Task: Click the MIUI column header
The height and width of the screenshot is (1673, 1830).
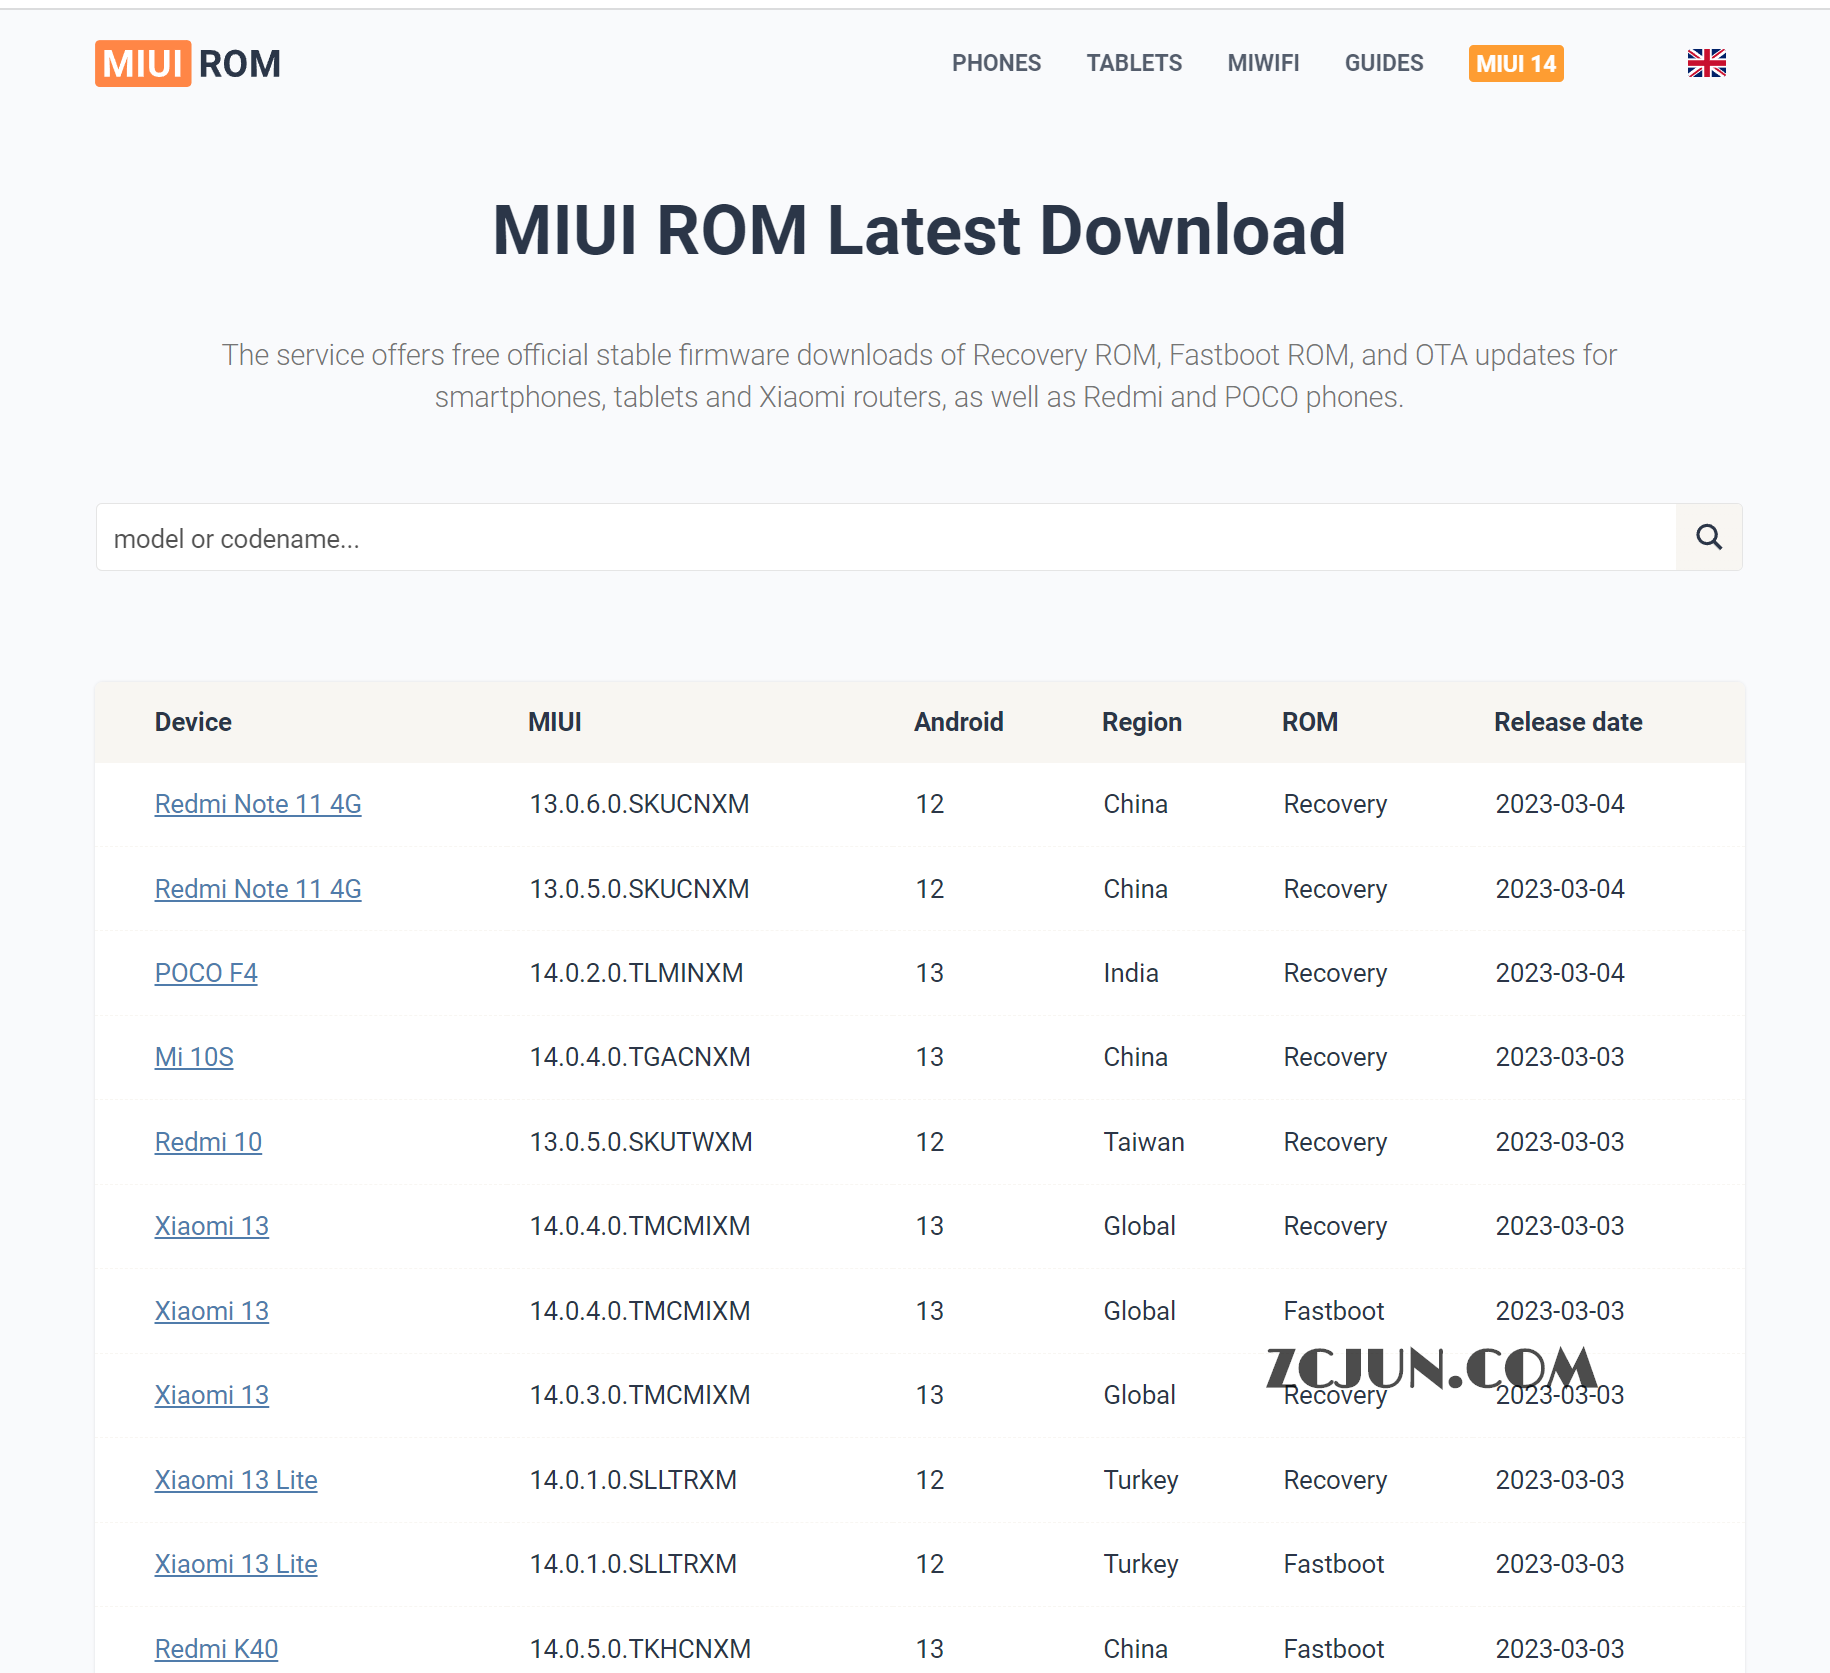Action: 555,722
